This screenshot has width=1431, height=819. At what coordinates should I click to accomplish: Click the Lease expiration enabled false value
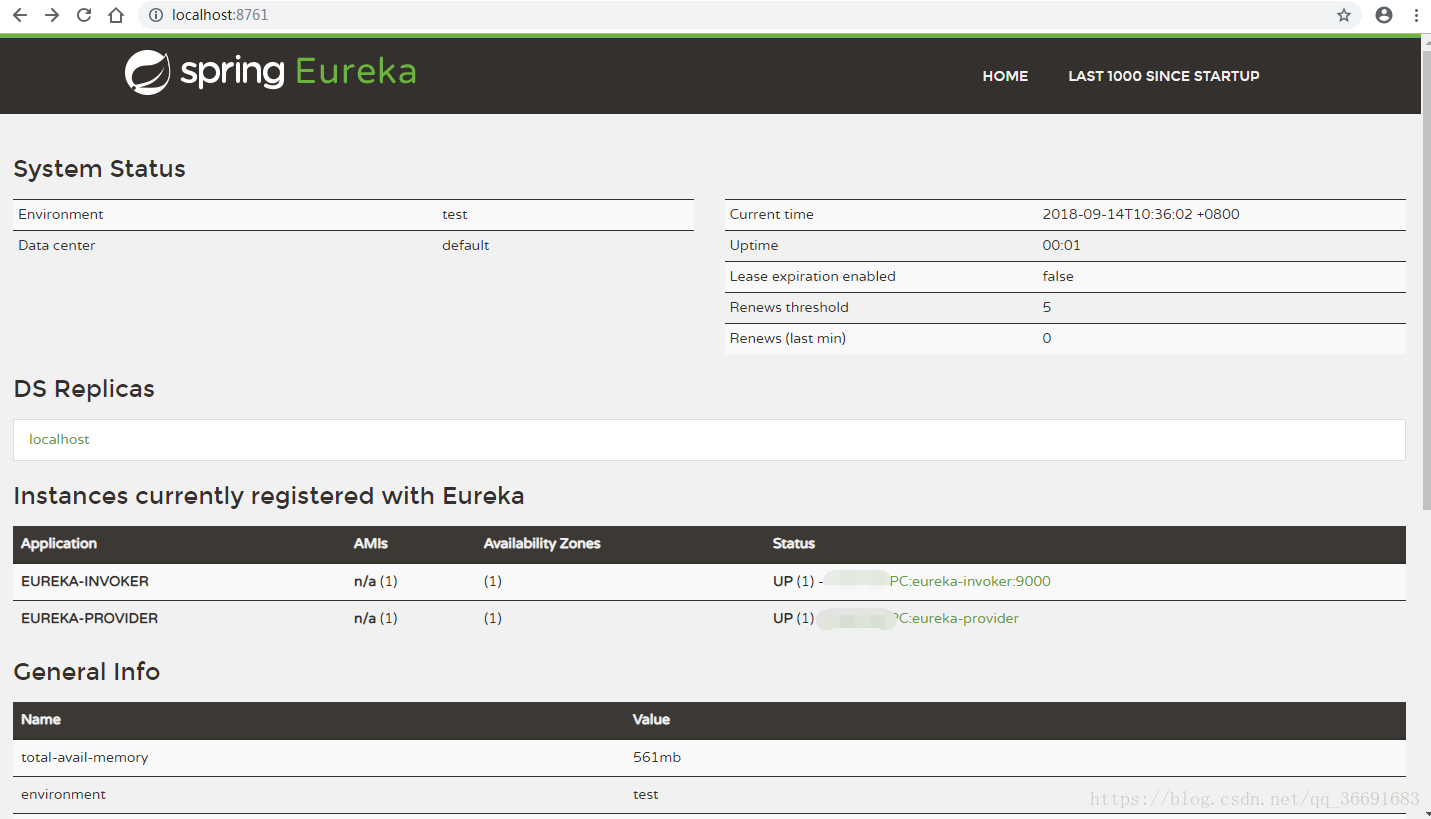coord(1058,276)
